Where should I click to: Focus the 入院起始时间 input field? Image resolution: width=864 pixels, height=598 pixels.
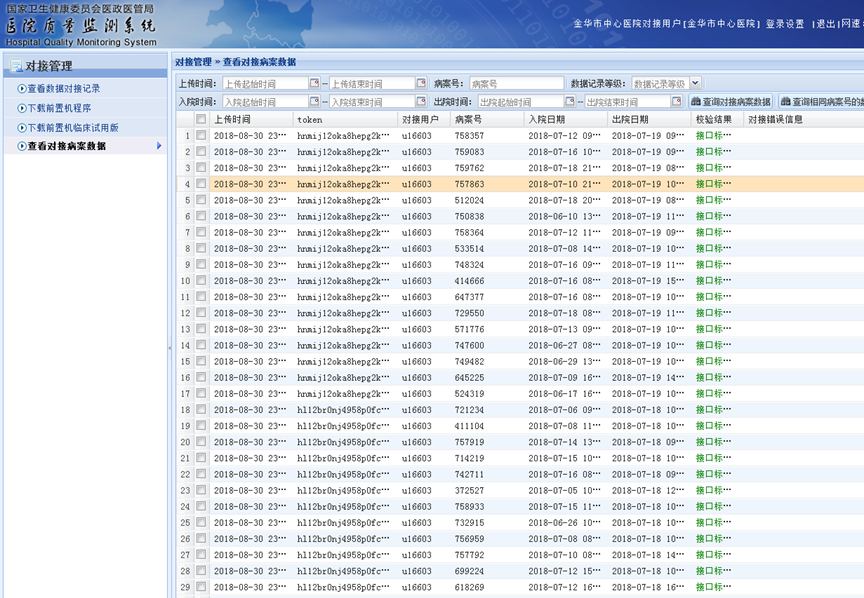click(266, 101)
